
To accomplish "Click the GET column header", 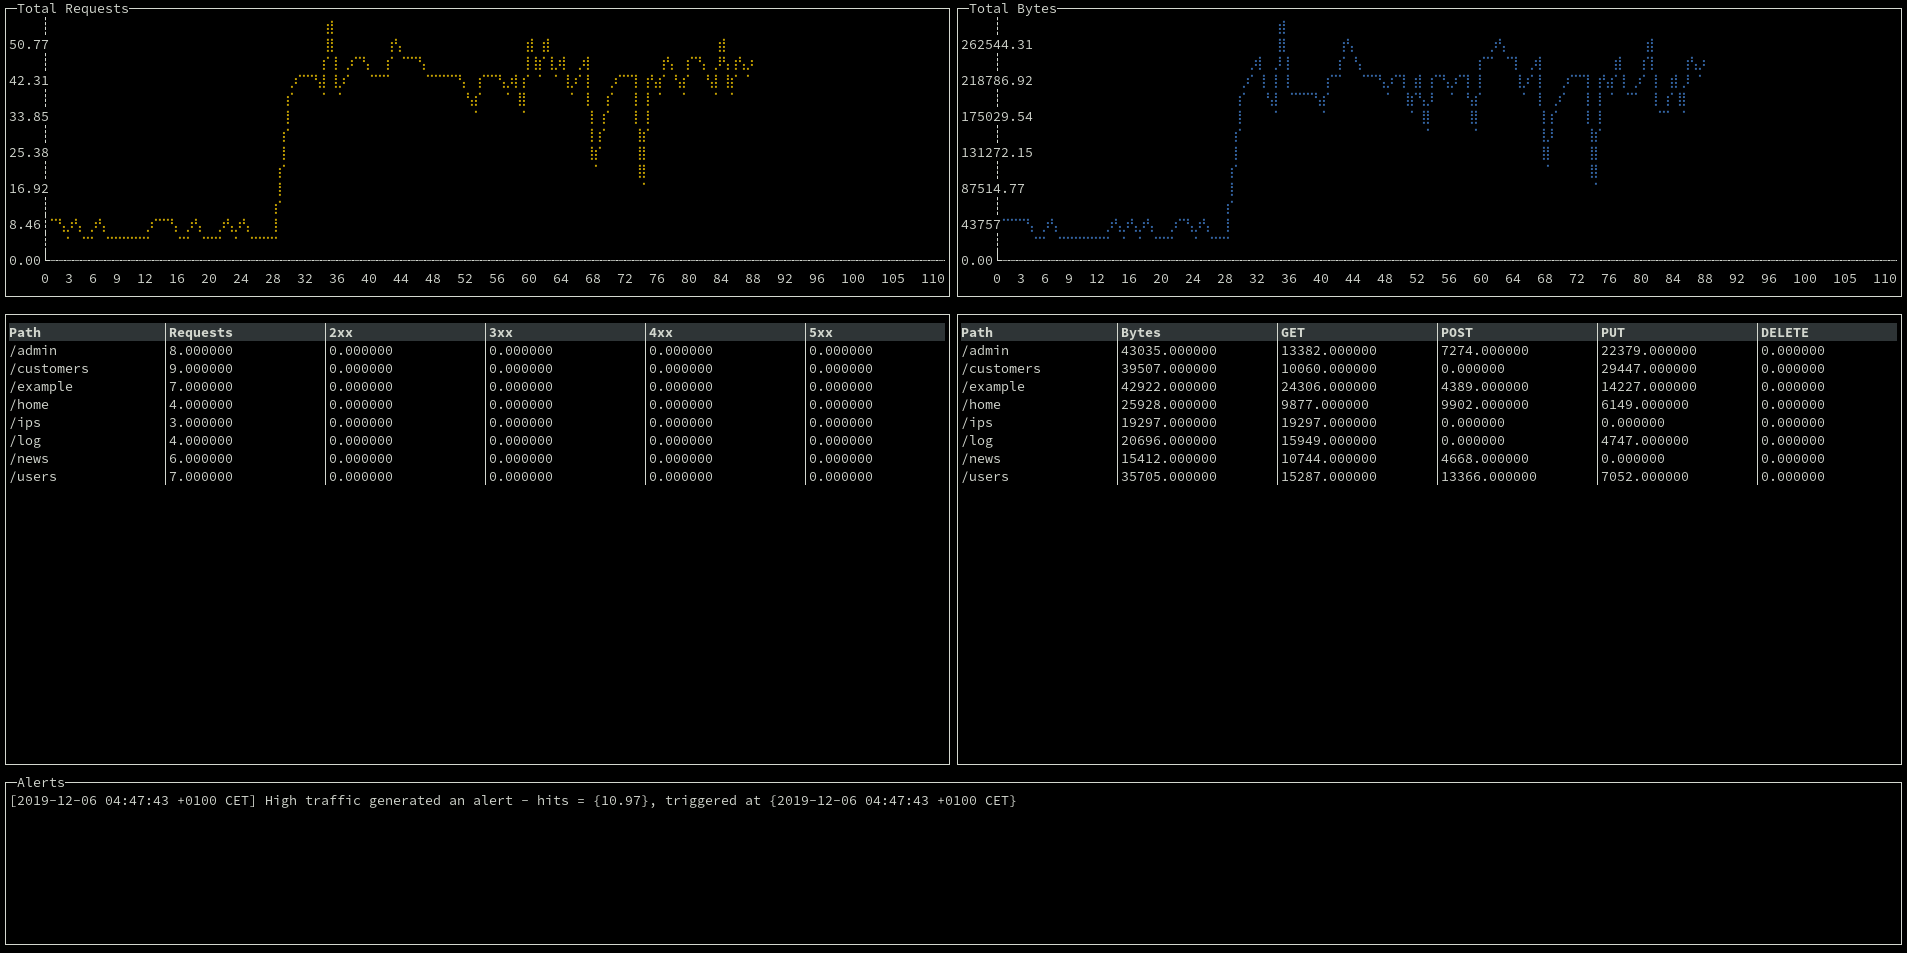I will coord(1293,332).
